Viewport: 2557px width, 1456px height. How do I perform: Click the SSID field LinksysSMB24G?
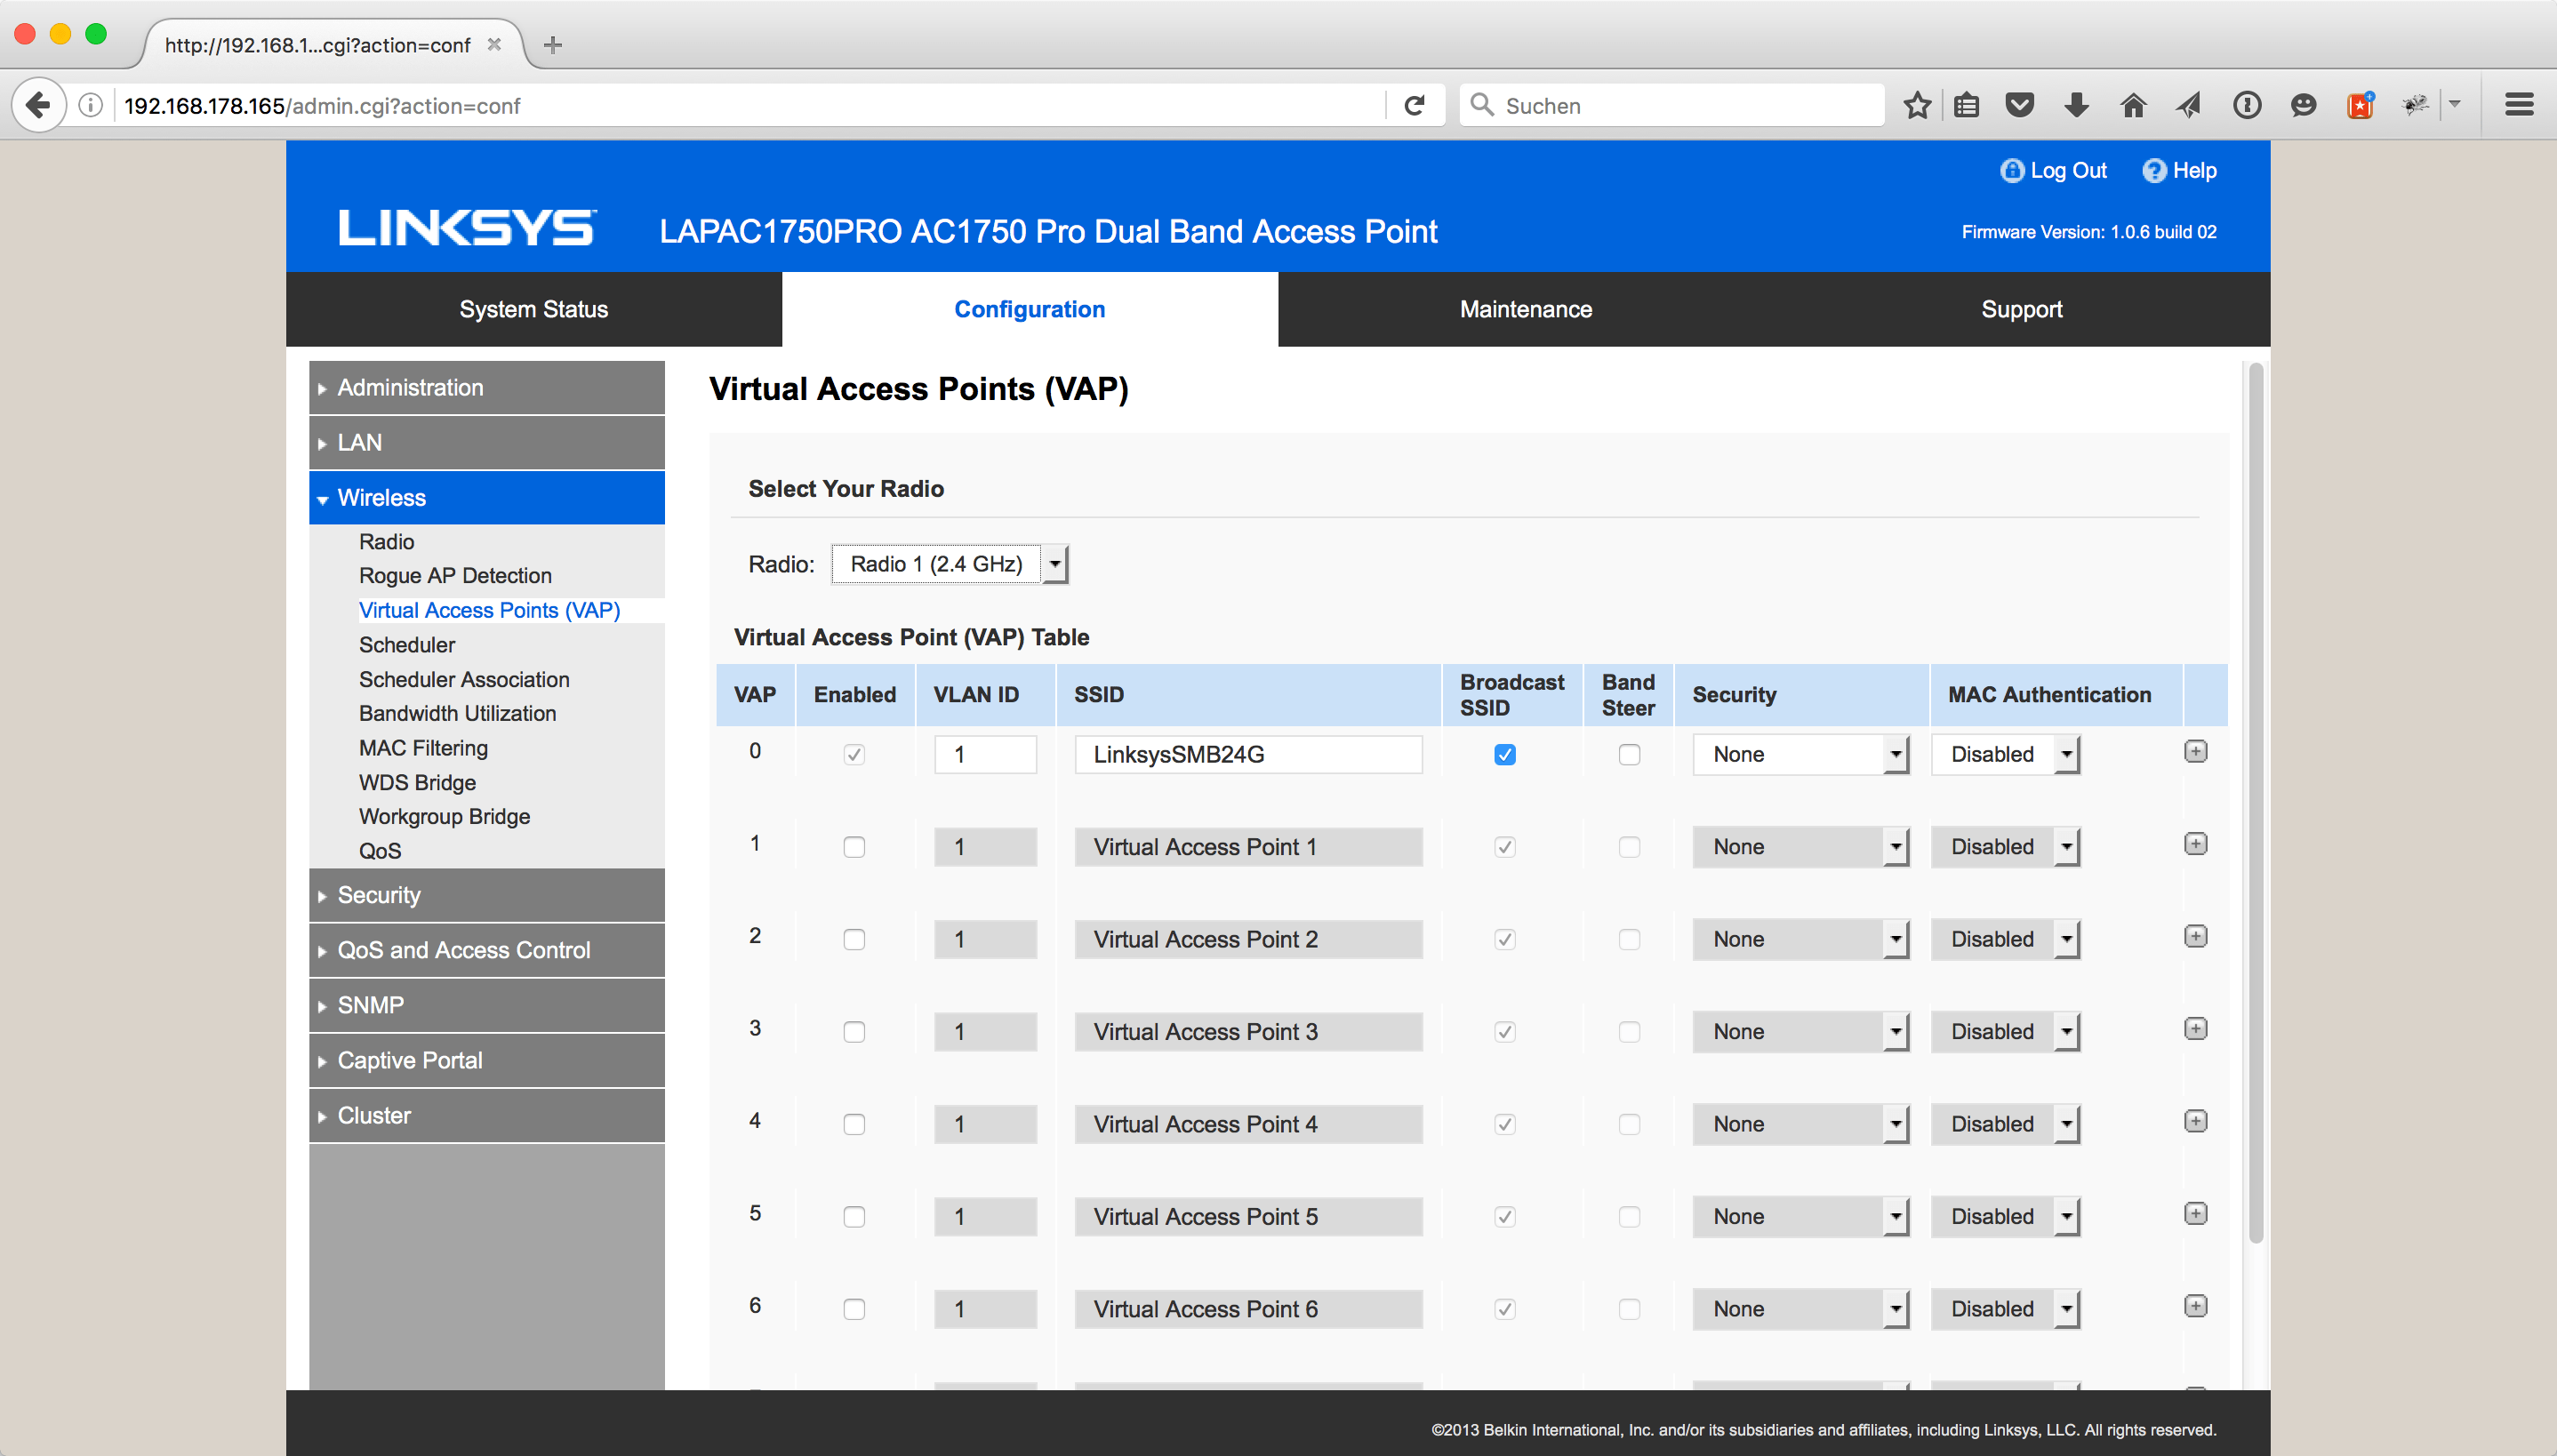click(x=1248, y=755)
